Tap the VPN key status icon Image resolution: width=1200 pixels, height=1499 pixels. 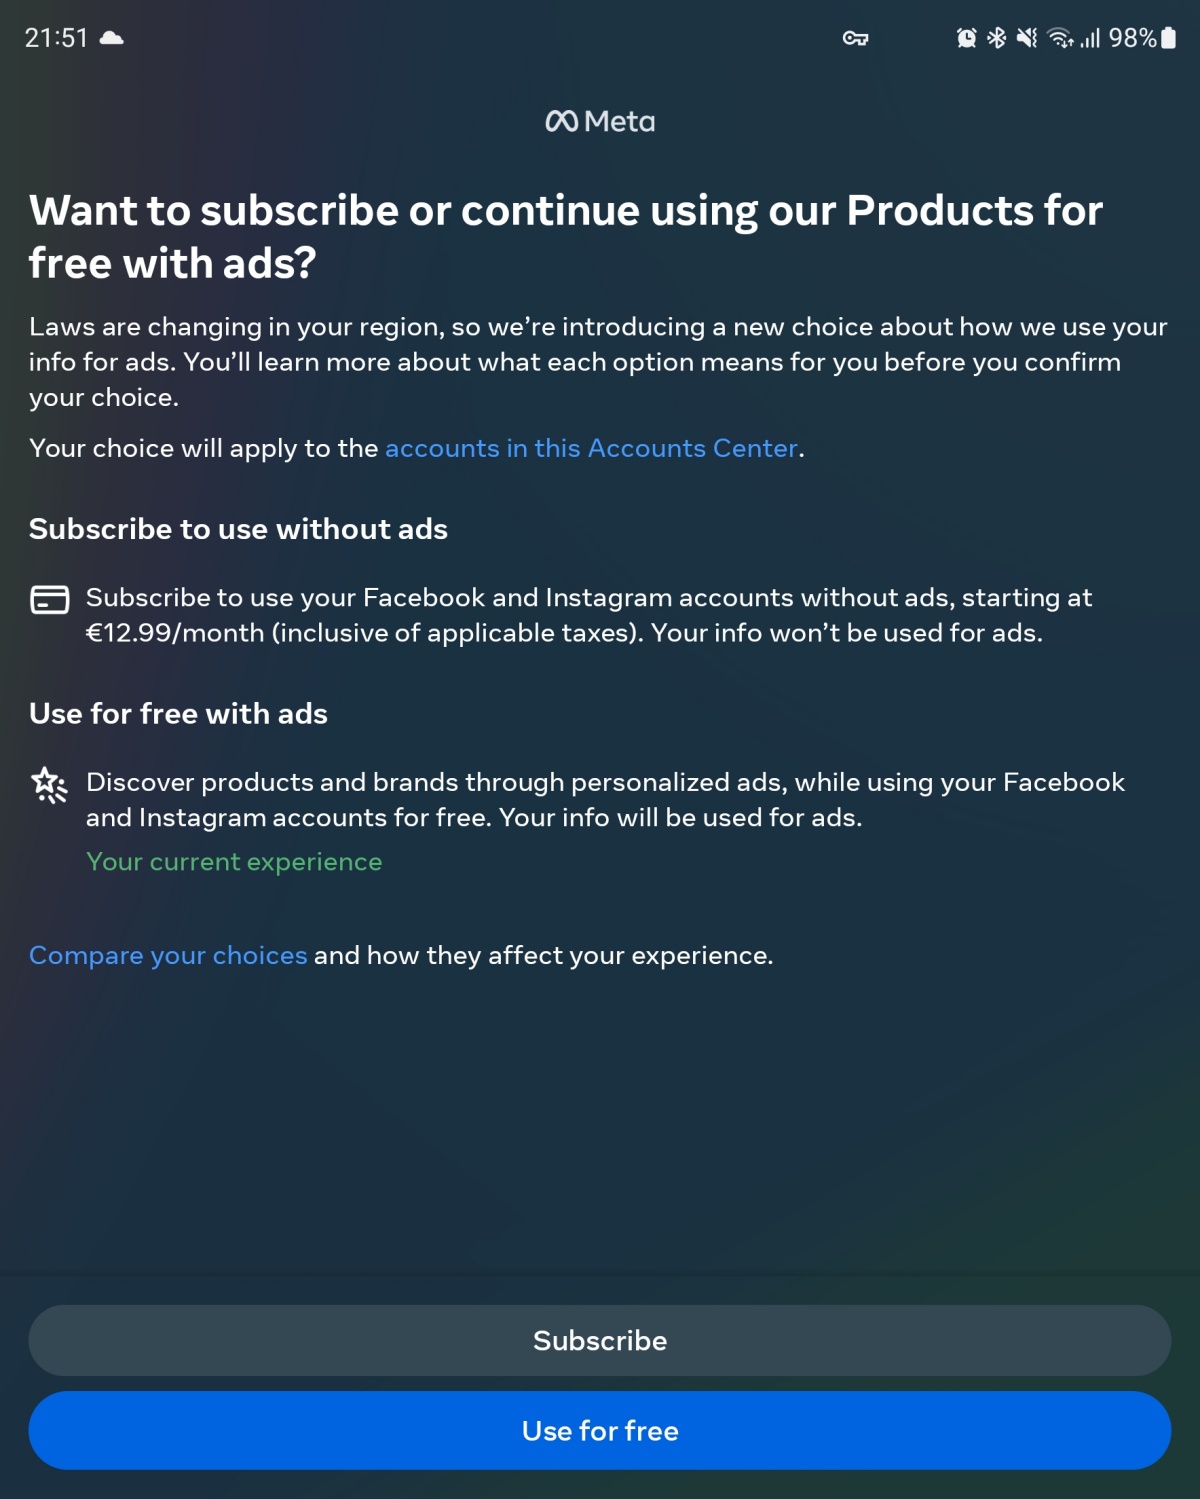tap(855, 39)
